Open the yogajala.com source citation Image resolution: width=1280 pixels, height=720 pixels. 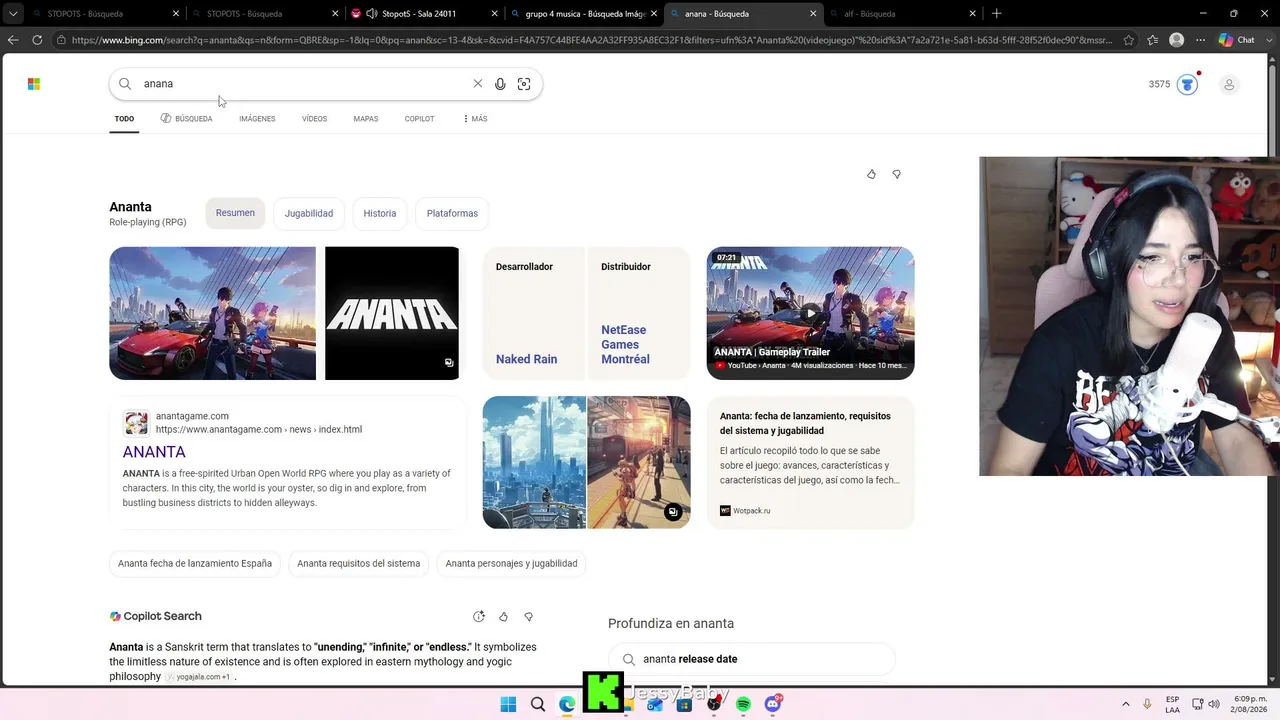[x=200, y=677]
